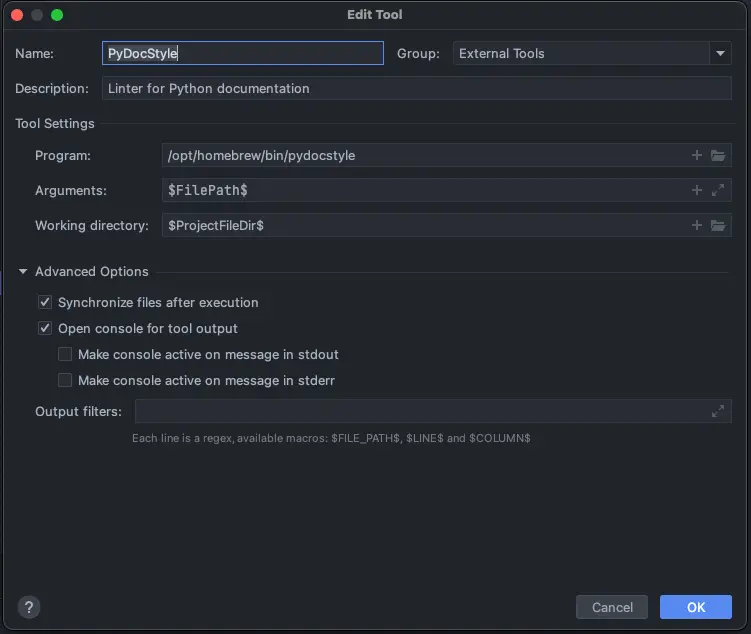This screenshot has height=634, width=751.
Task: Focus the Name field containing PyDocStyle
Action: tap(243, 53)
